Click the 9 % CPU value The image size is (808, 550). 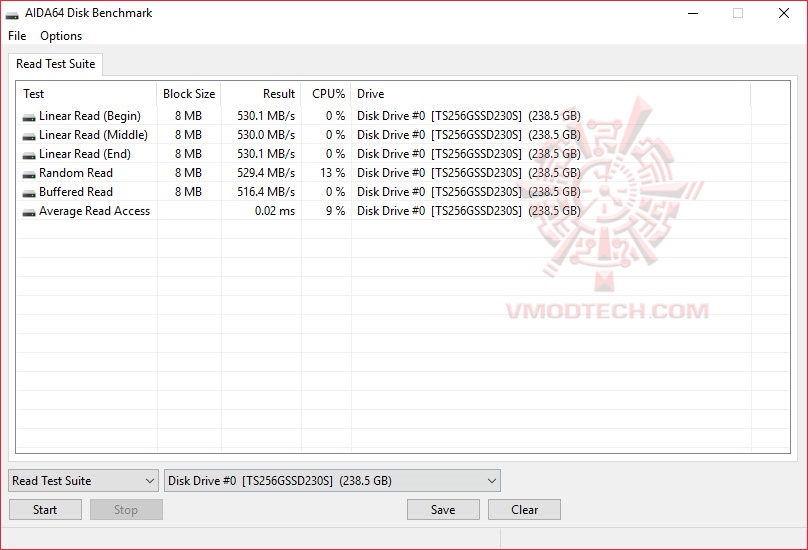(335, 211)
